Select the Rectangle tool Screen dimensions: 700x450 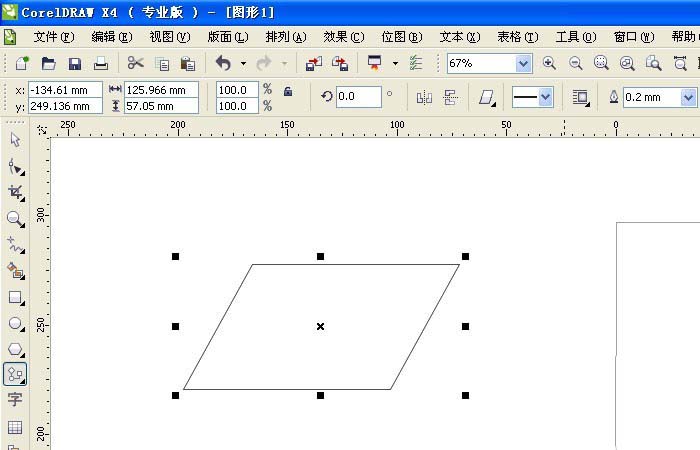pyautogui.click(x=16, y=297)
